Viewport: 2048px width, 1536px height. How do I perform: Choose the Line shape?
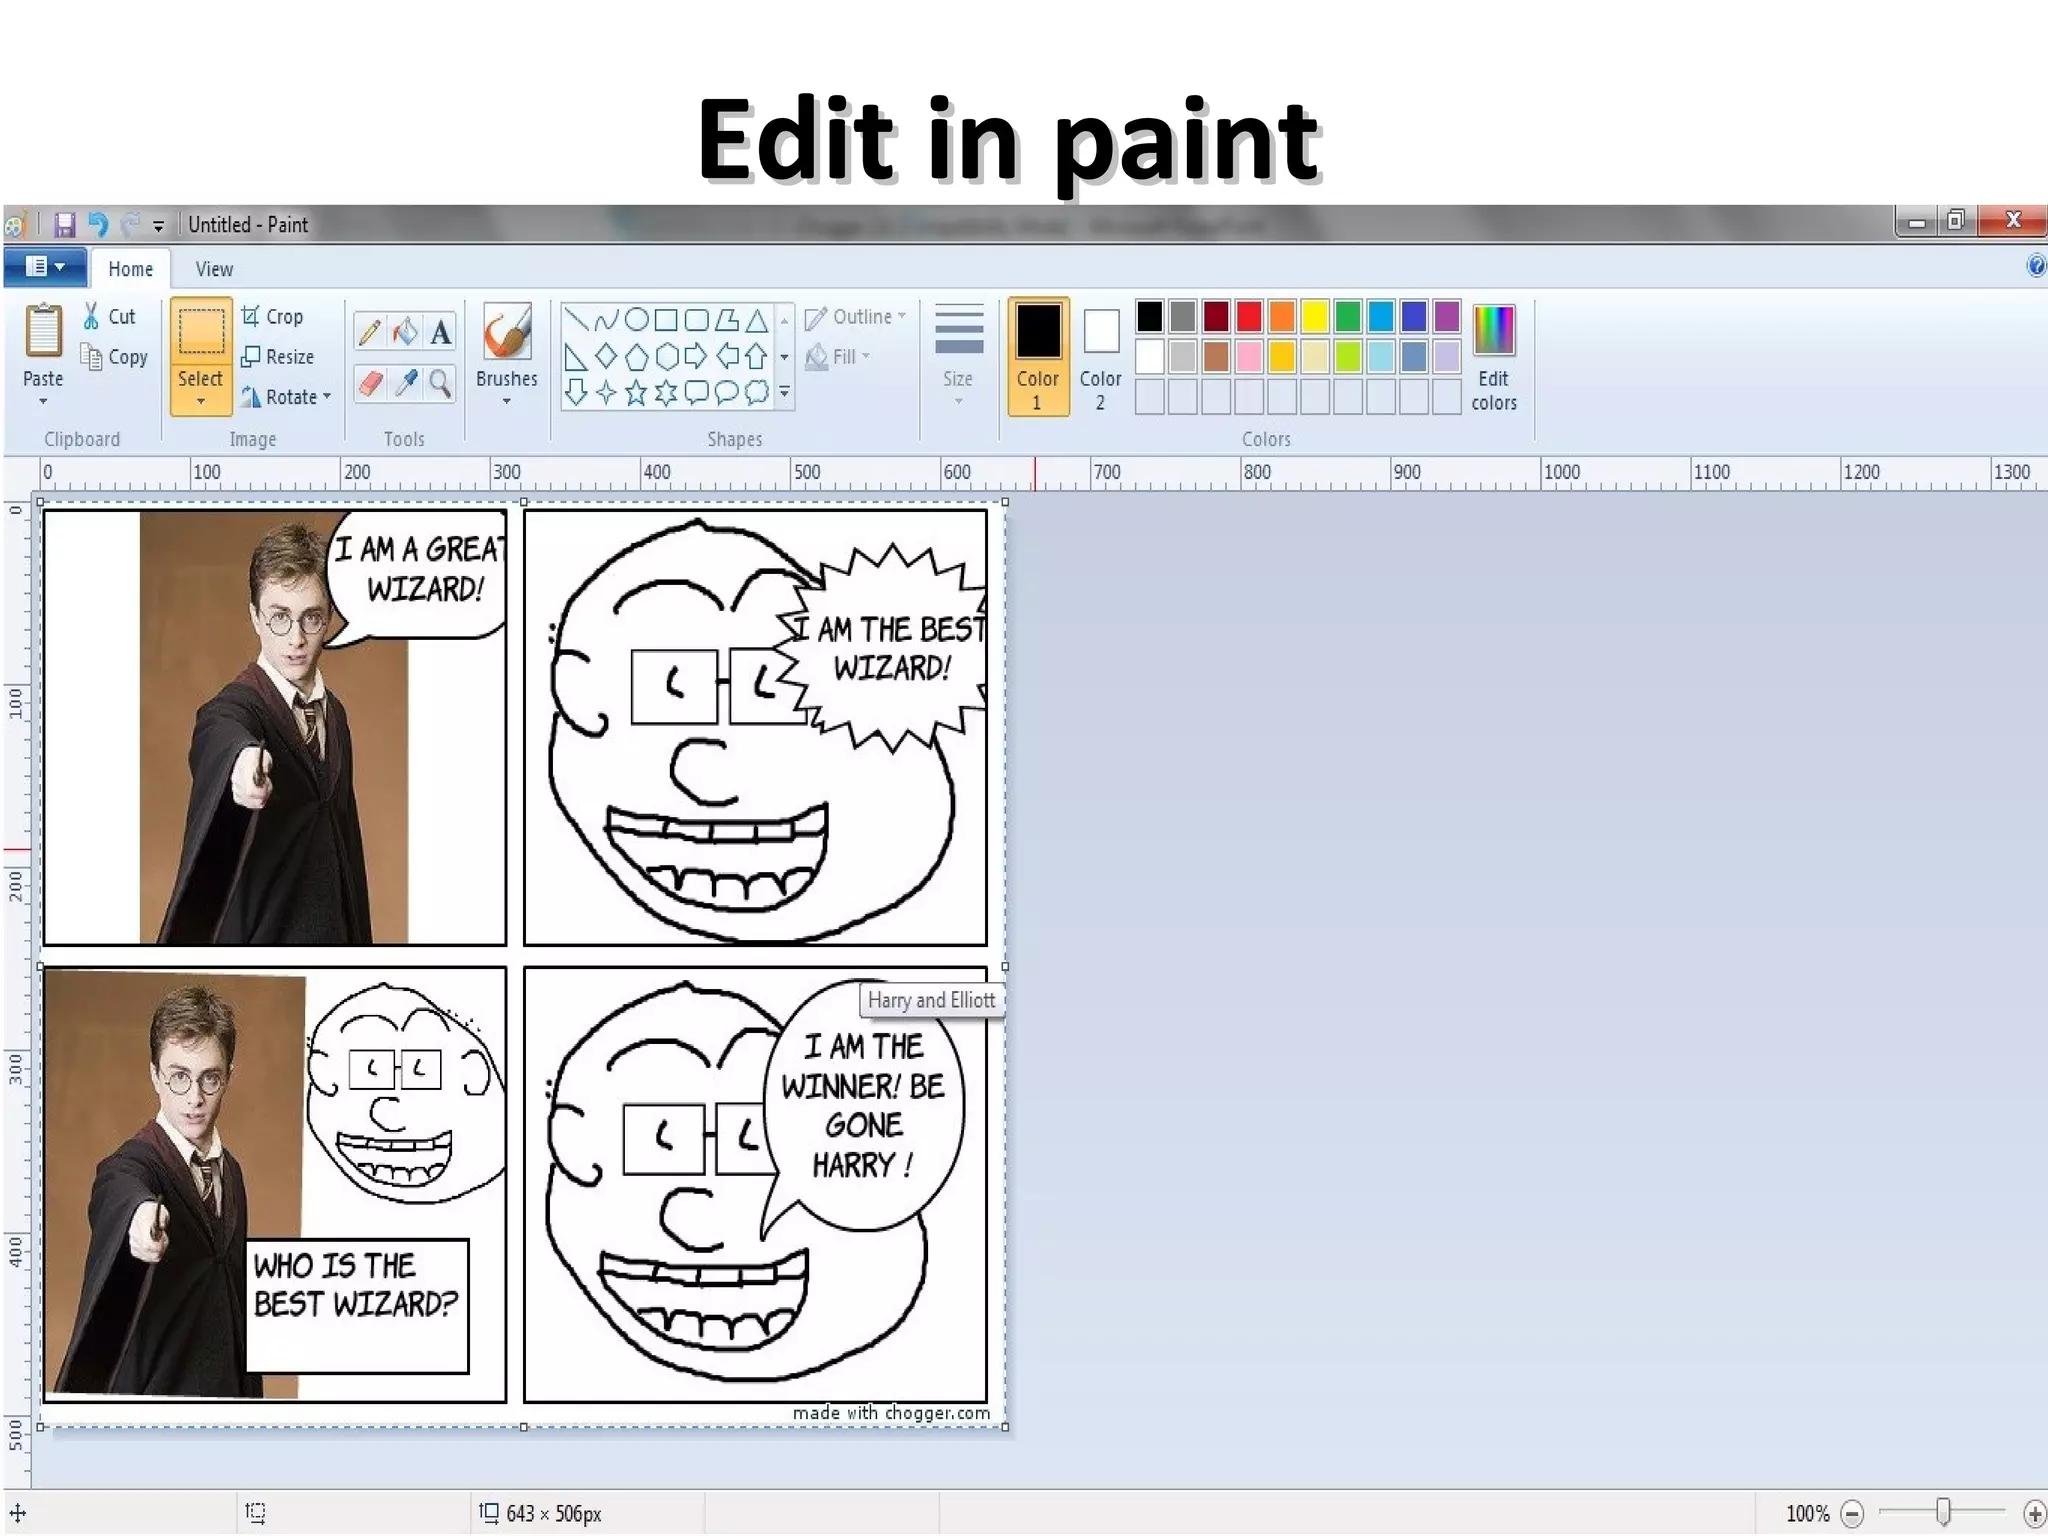(x=576, y=320)
